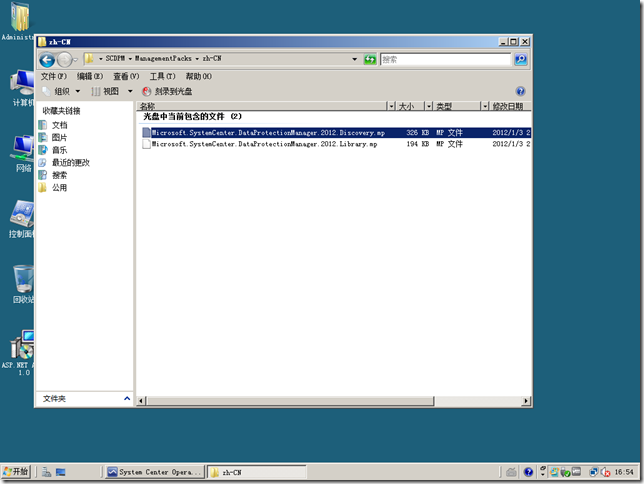Open recent pages dropdown beside forward arrow
The height and width of the screenshot is (484, 644).
[x=75, y=60]
